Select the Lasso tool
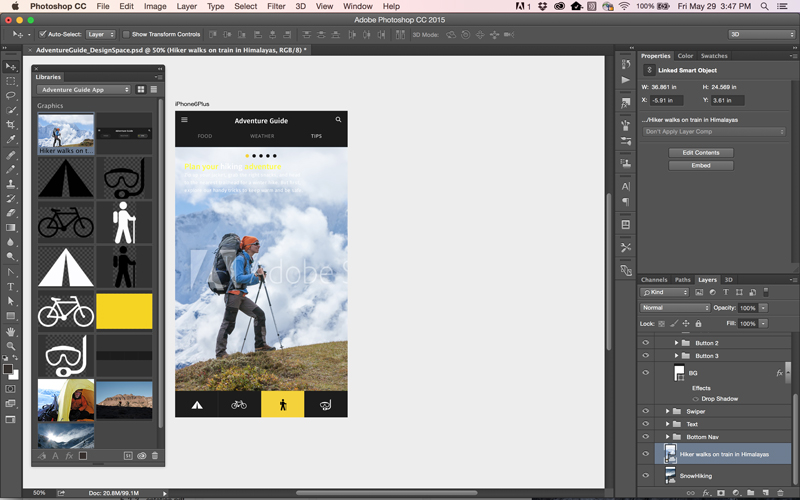The width and height of the screenshot is (800, 500). (x=11, y=96)
